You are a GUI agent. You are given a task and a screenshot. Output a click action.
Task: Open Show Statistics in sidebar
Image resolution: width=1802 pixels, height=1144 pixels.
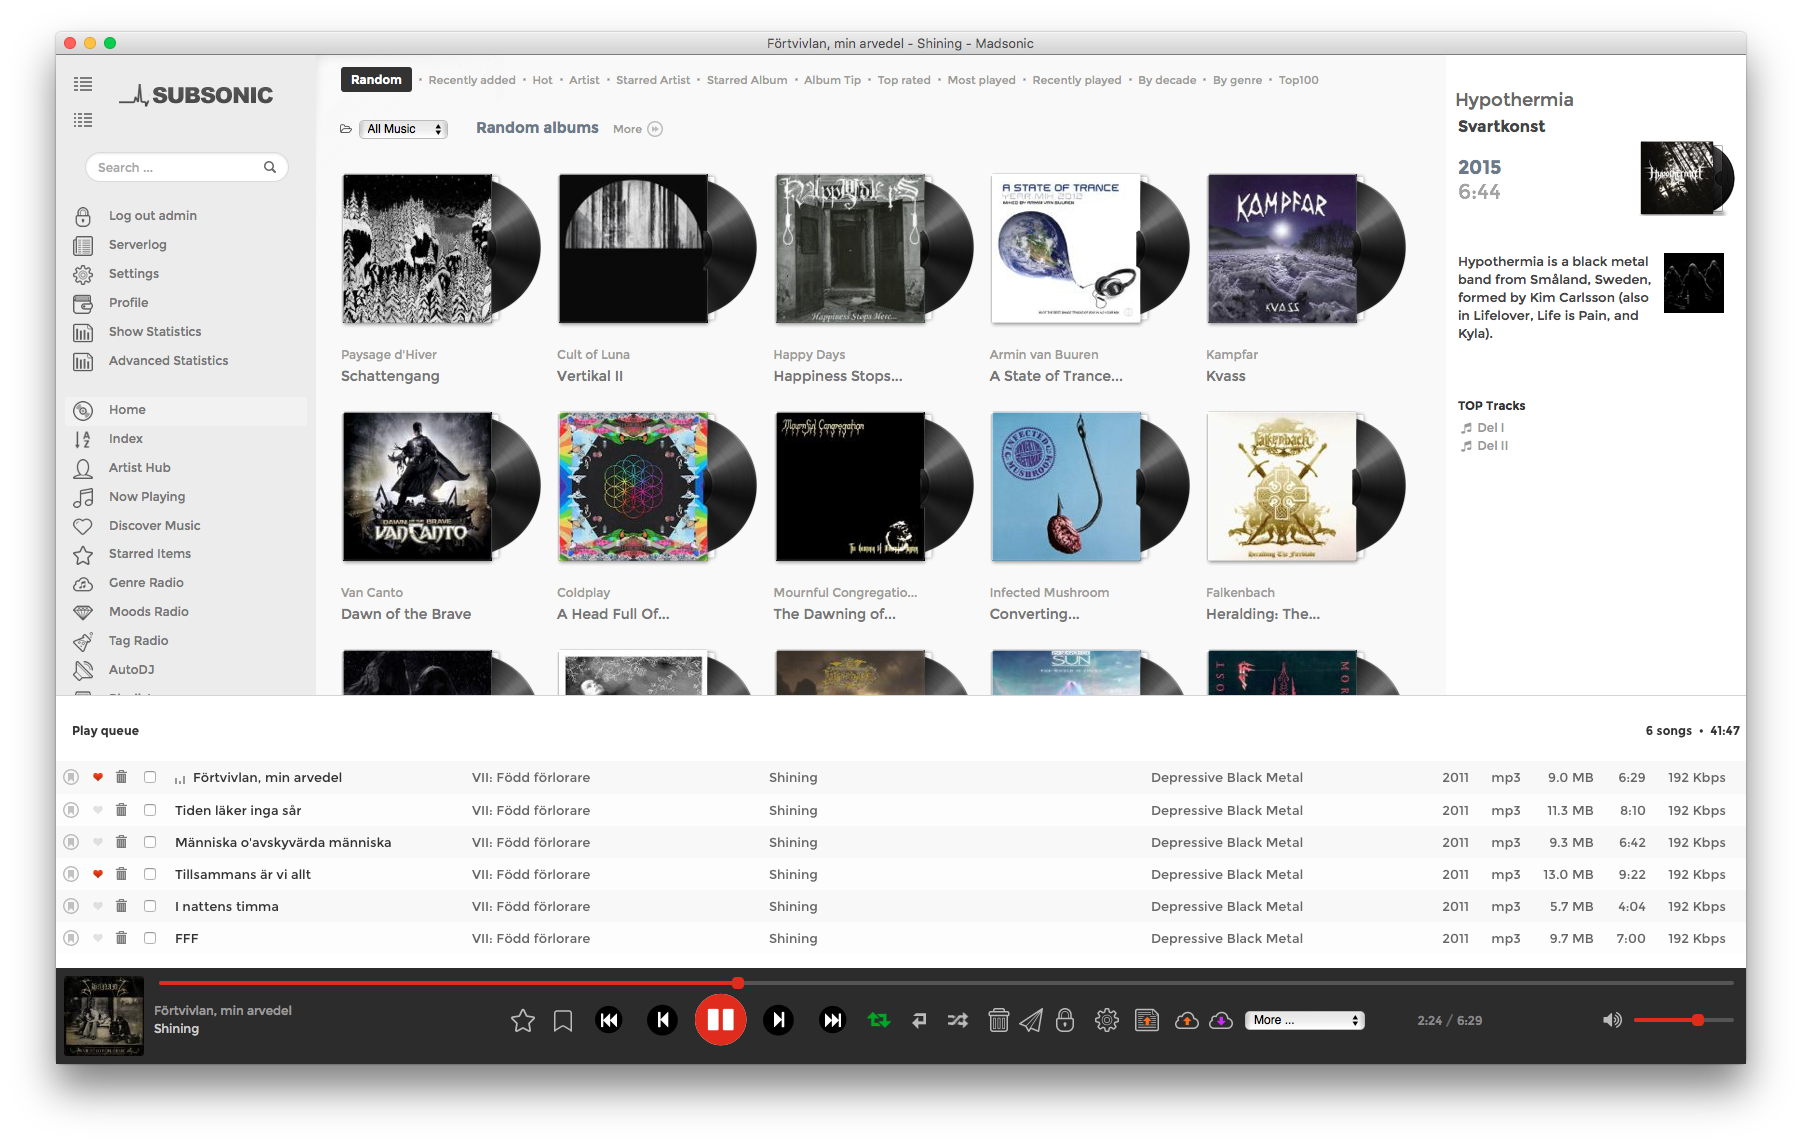click(155, 331)
